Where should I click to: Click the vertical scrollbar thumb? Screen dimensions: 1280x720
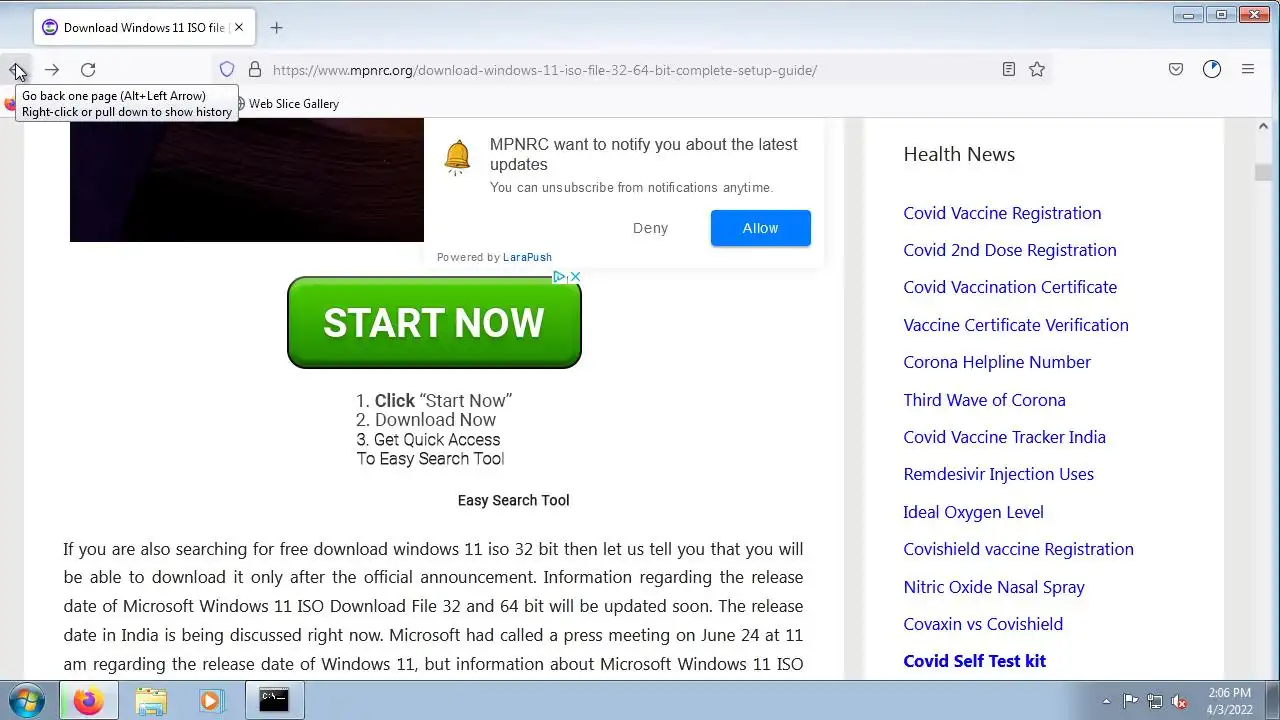(1264, 172)
